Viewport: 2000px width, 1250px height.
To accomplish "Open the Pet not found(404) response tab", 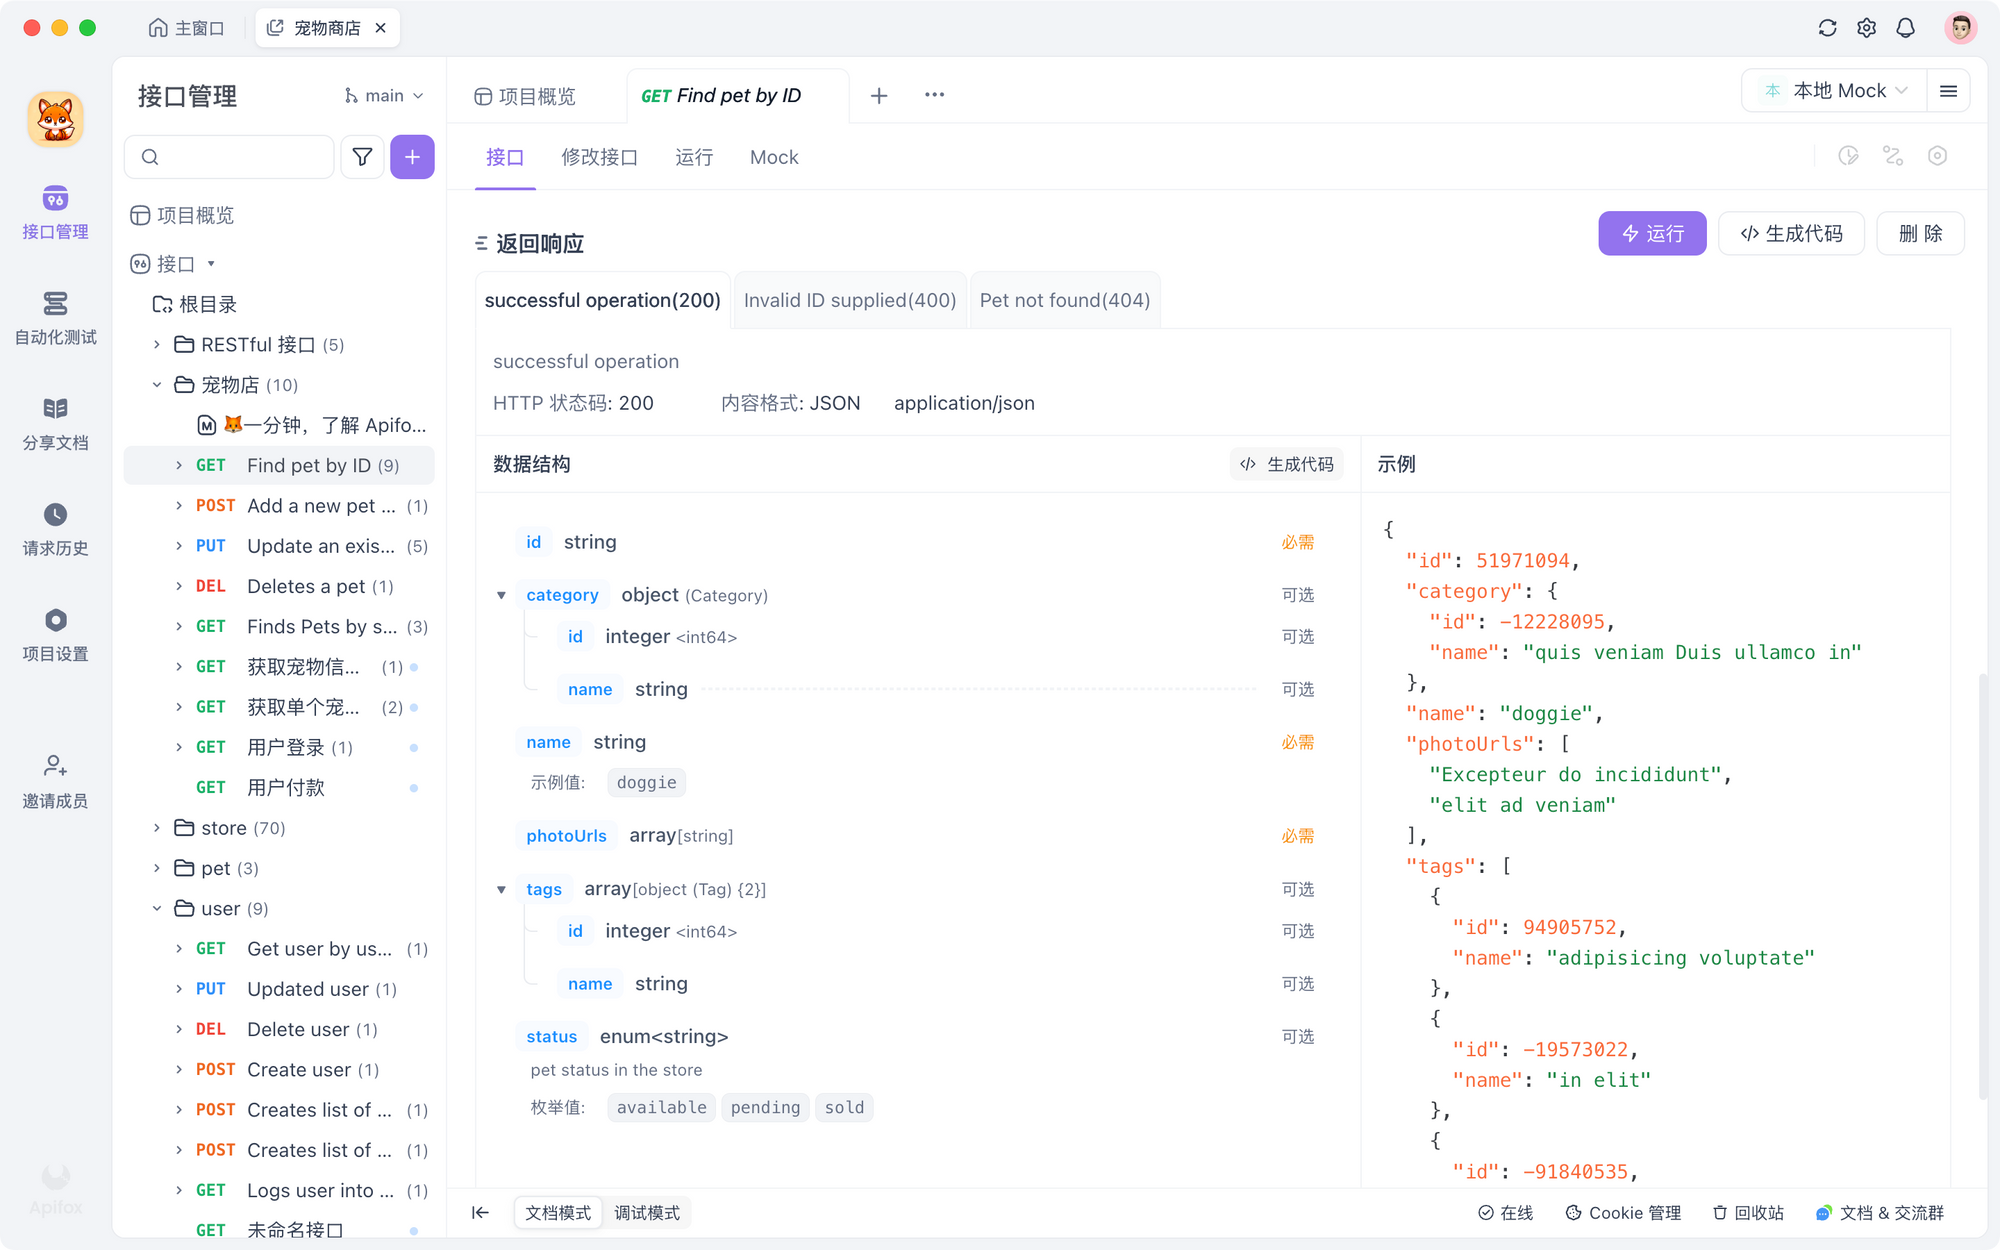I will click(1064, 300).
